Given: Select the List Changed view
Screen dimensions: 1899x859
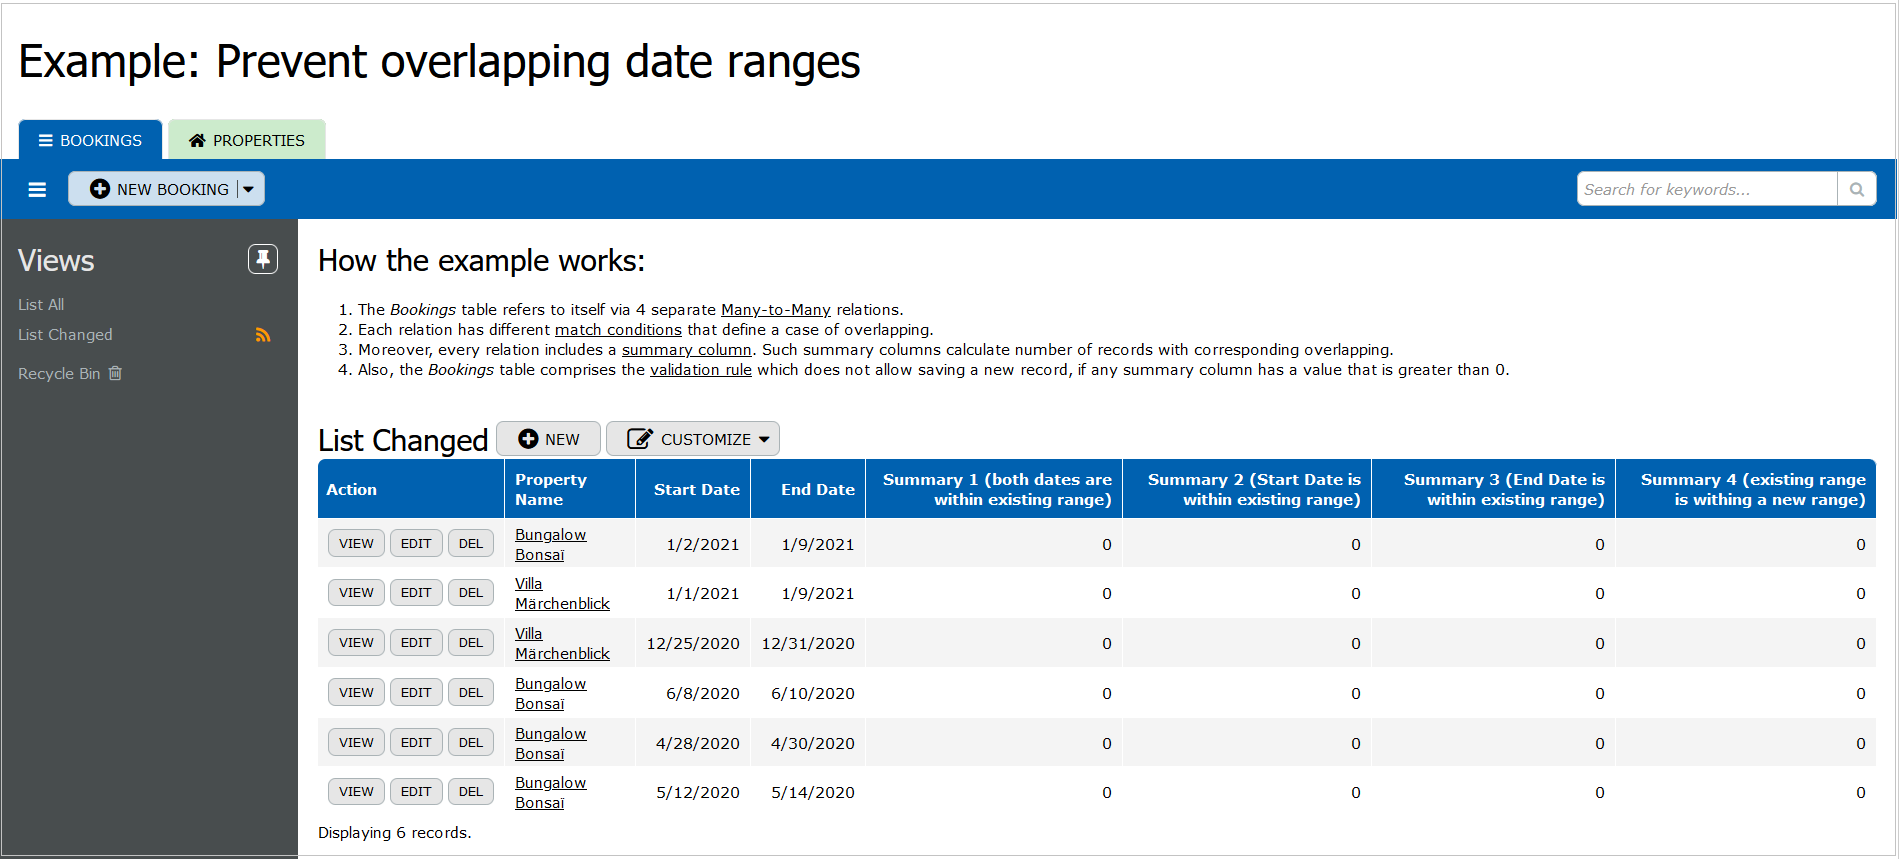Looking at the screenshot, I should [65, 335].
